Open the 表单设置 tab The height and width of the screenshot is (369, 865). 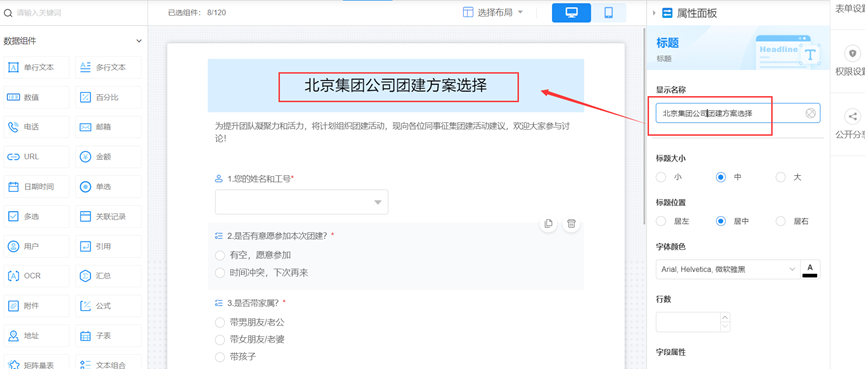[850, 8]
